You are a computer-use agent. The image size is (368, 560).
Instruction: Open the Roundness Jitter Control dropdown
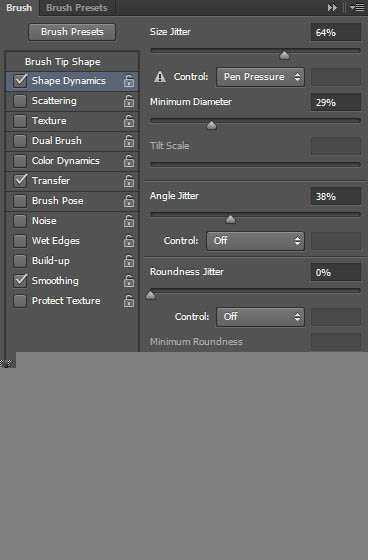[x=260, y=317]
